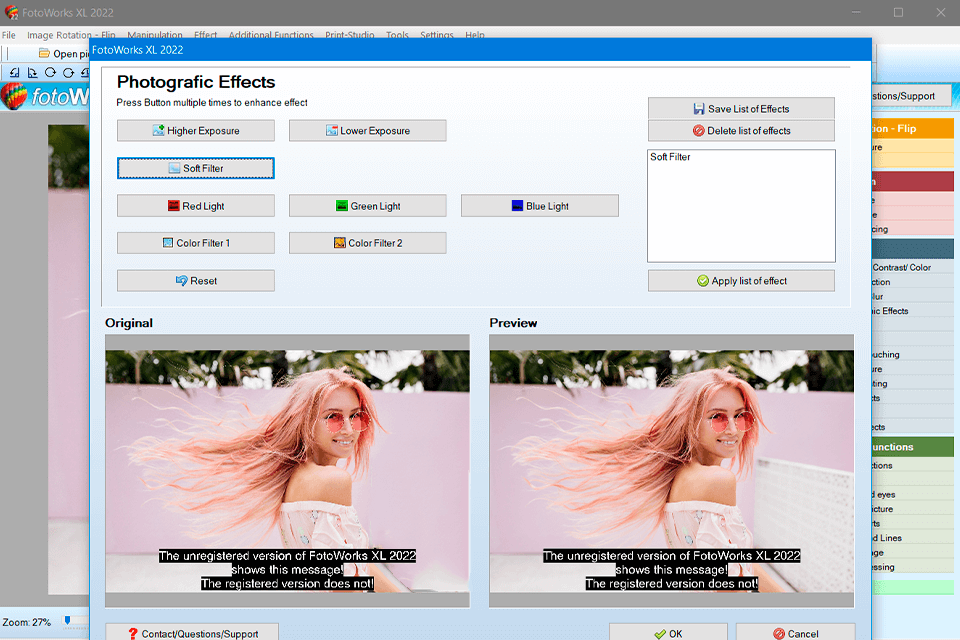Open the Additional Functions menu
The height and width of the screenshot is (640, 960).
point(271,35)
